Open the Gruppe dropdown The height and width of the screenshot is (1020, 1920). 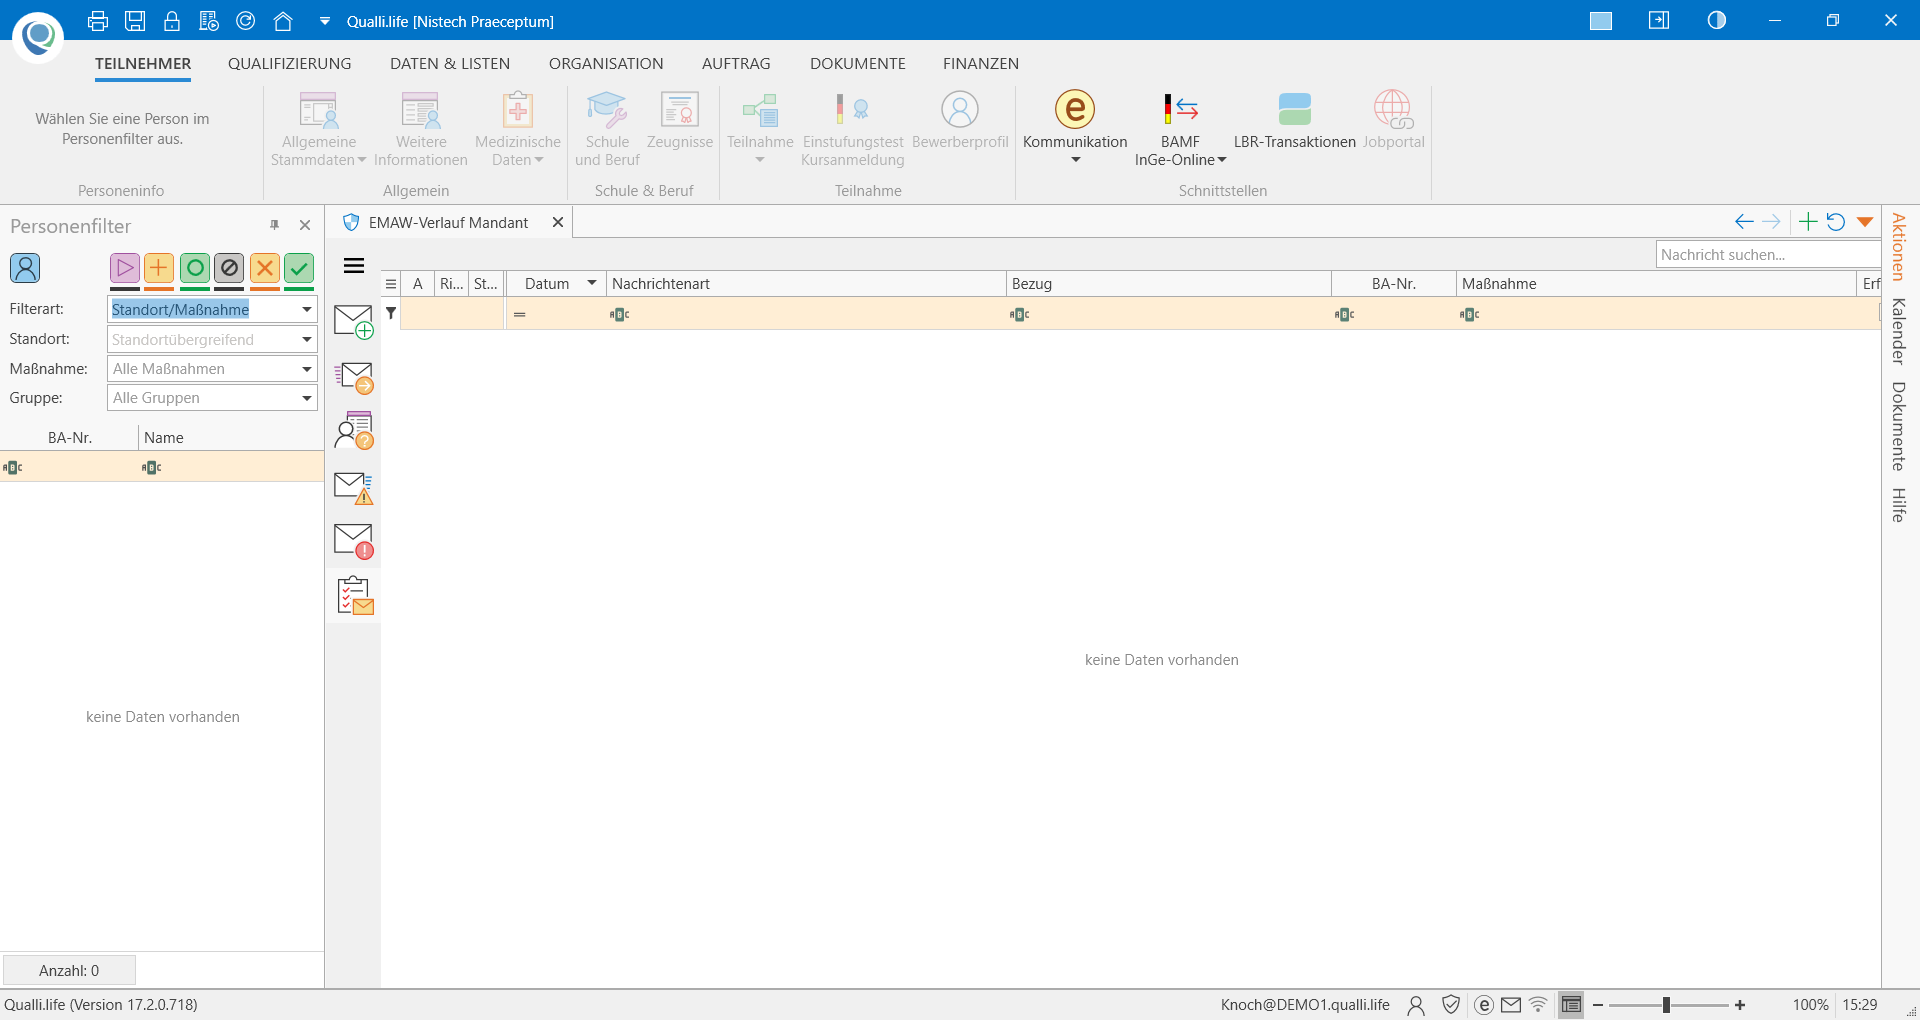(307, 398)
